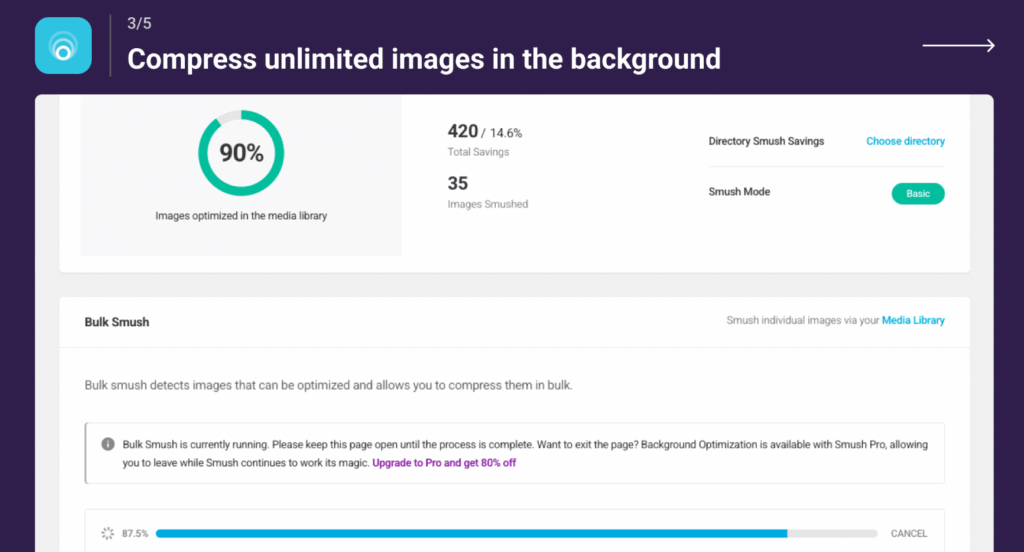This screenshot has height=552, width=1024.
Task: Click 'Images optimized in the media library' caption
Action: [x=241, y=216]
